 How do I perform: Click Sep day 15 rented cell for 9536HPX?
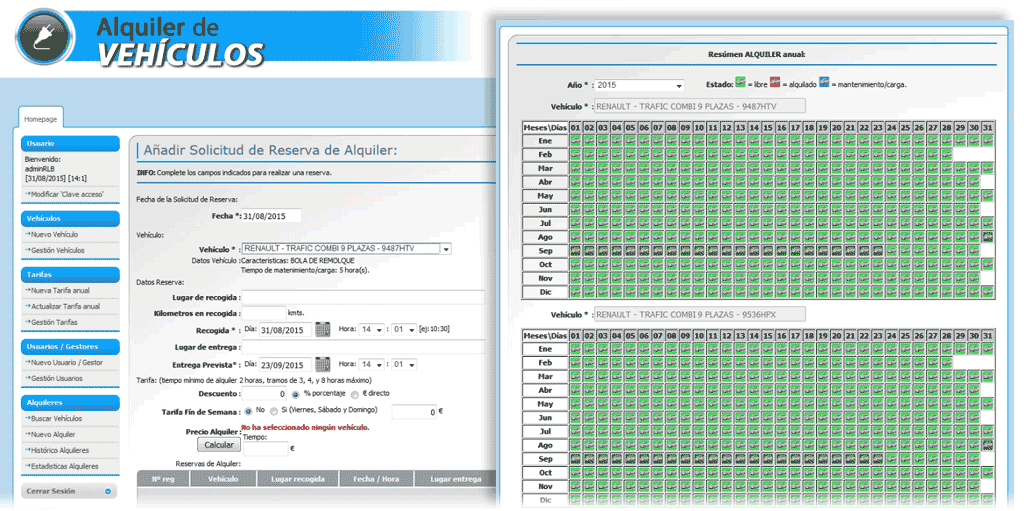tap(768, 459)
